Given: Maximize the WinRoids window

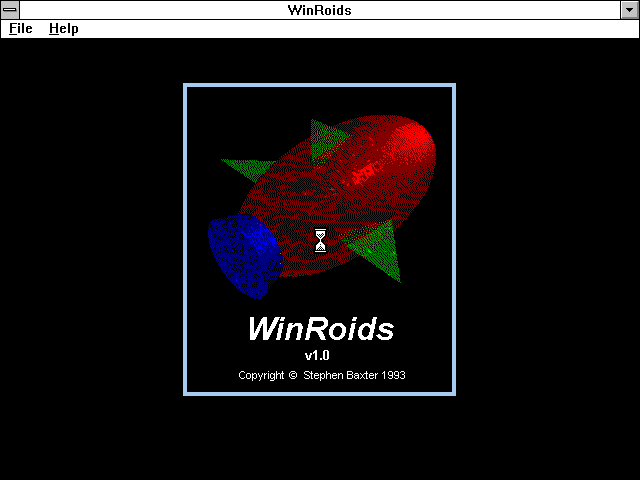Looking at the screenshot, I should click(629, 10).
